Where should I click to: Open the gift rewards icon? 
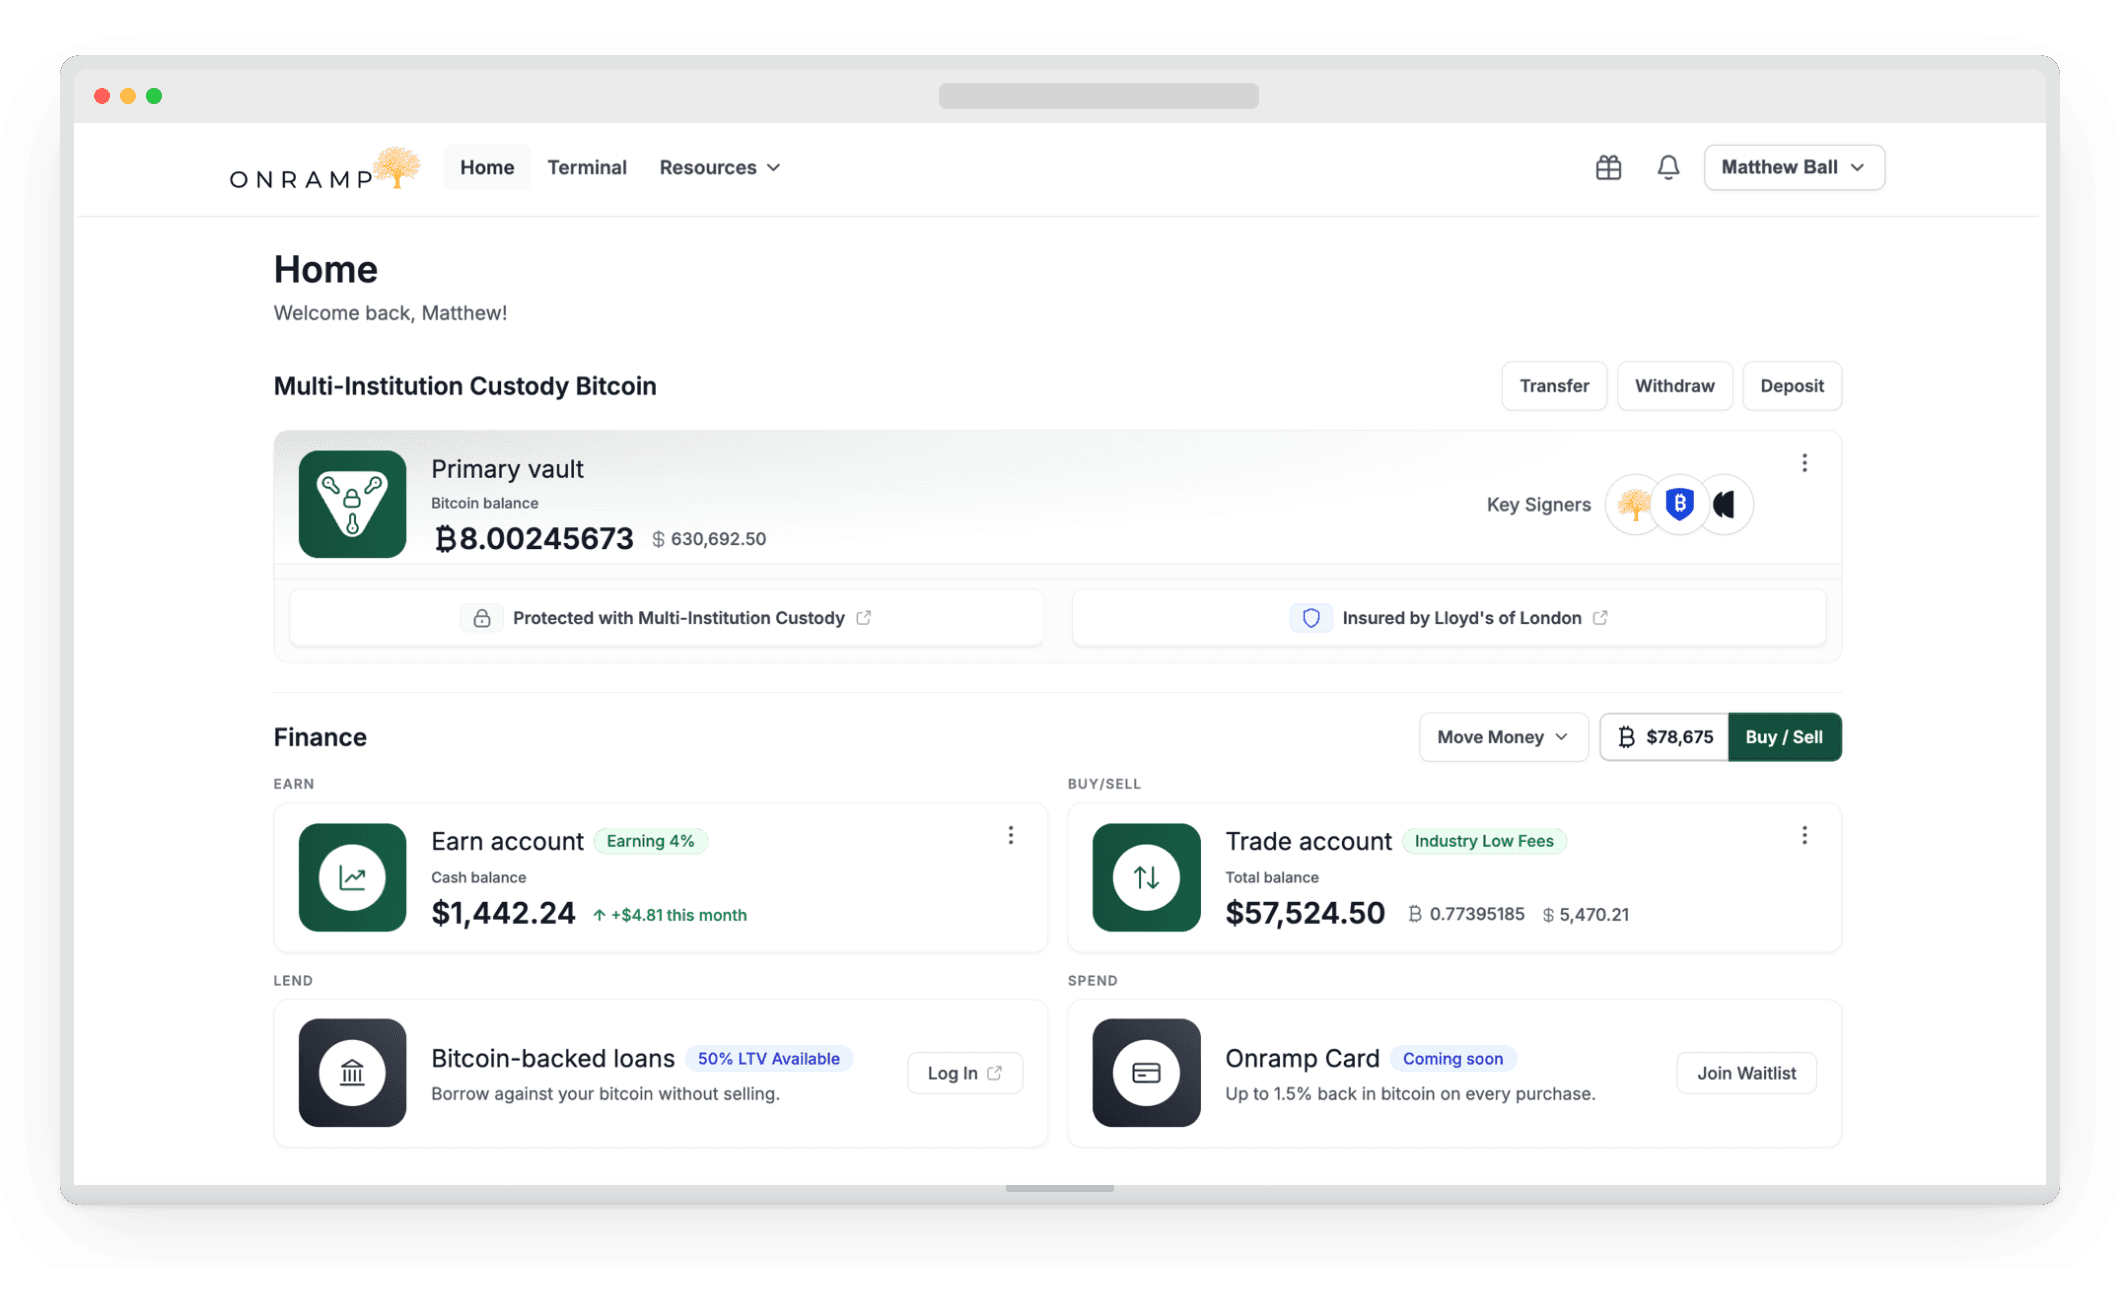(x=1608, y=167)
